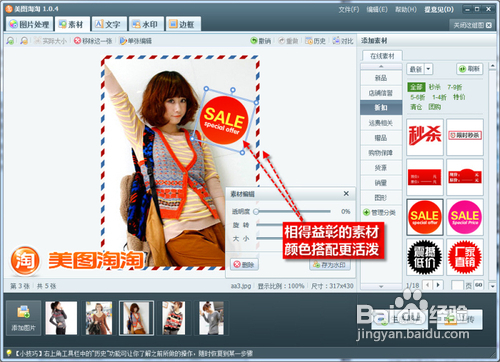Screen dimensions: 500x362
Task: Click the 添加图片 add image button
Action: click(x=23, y=318)
